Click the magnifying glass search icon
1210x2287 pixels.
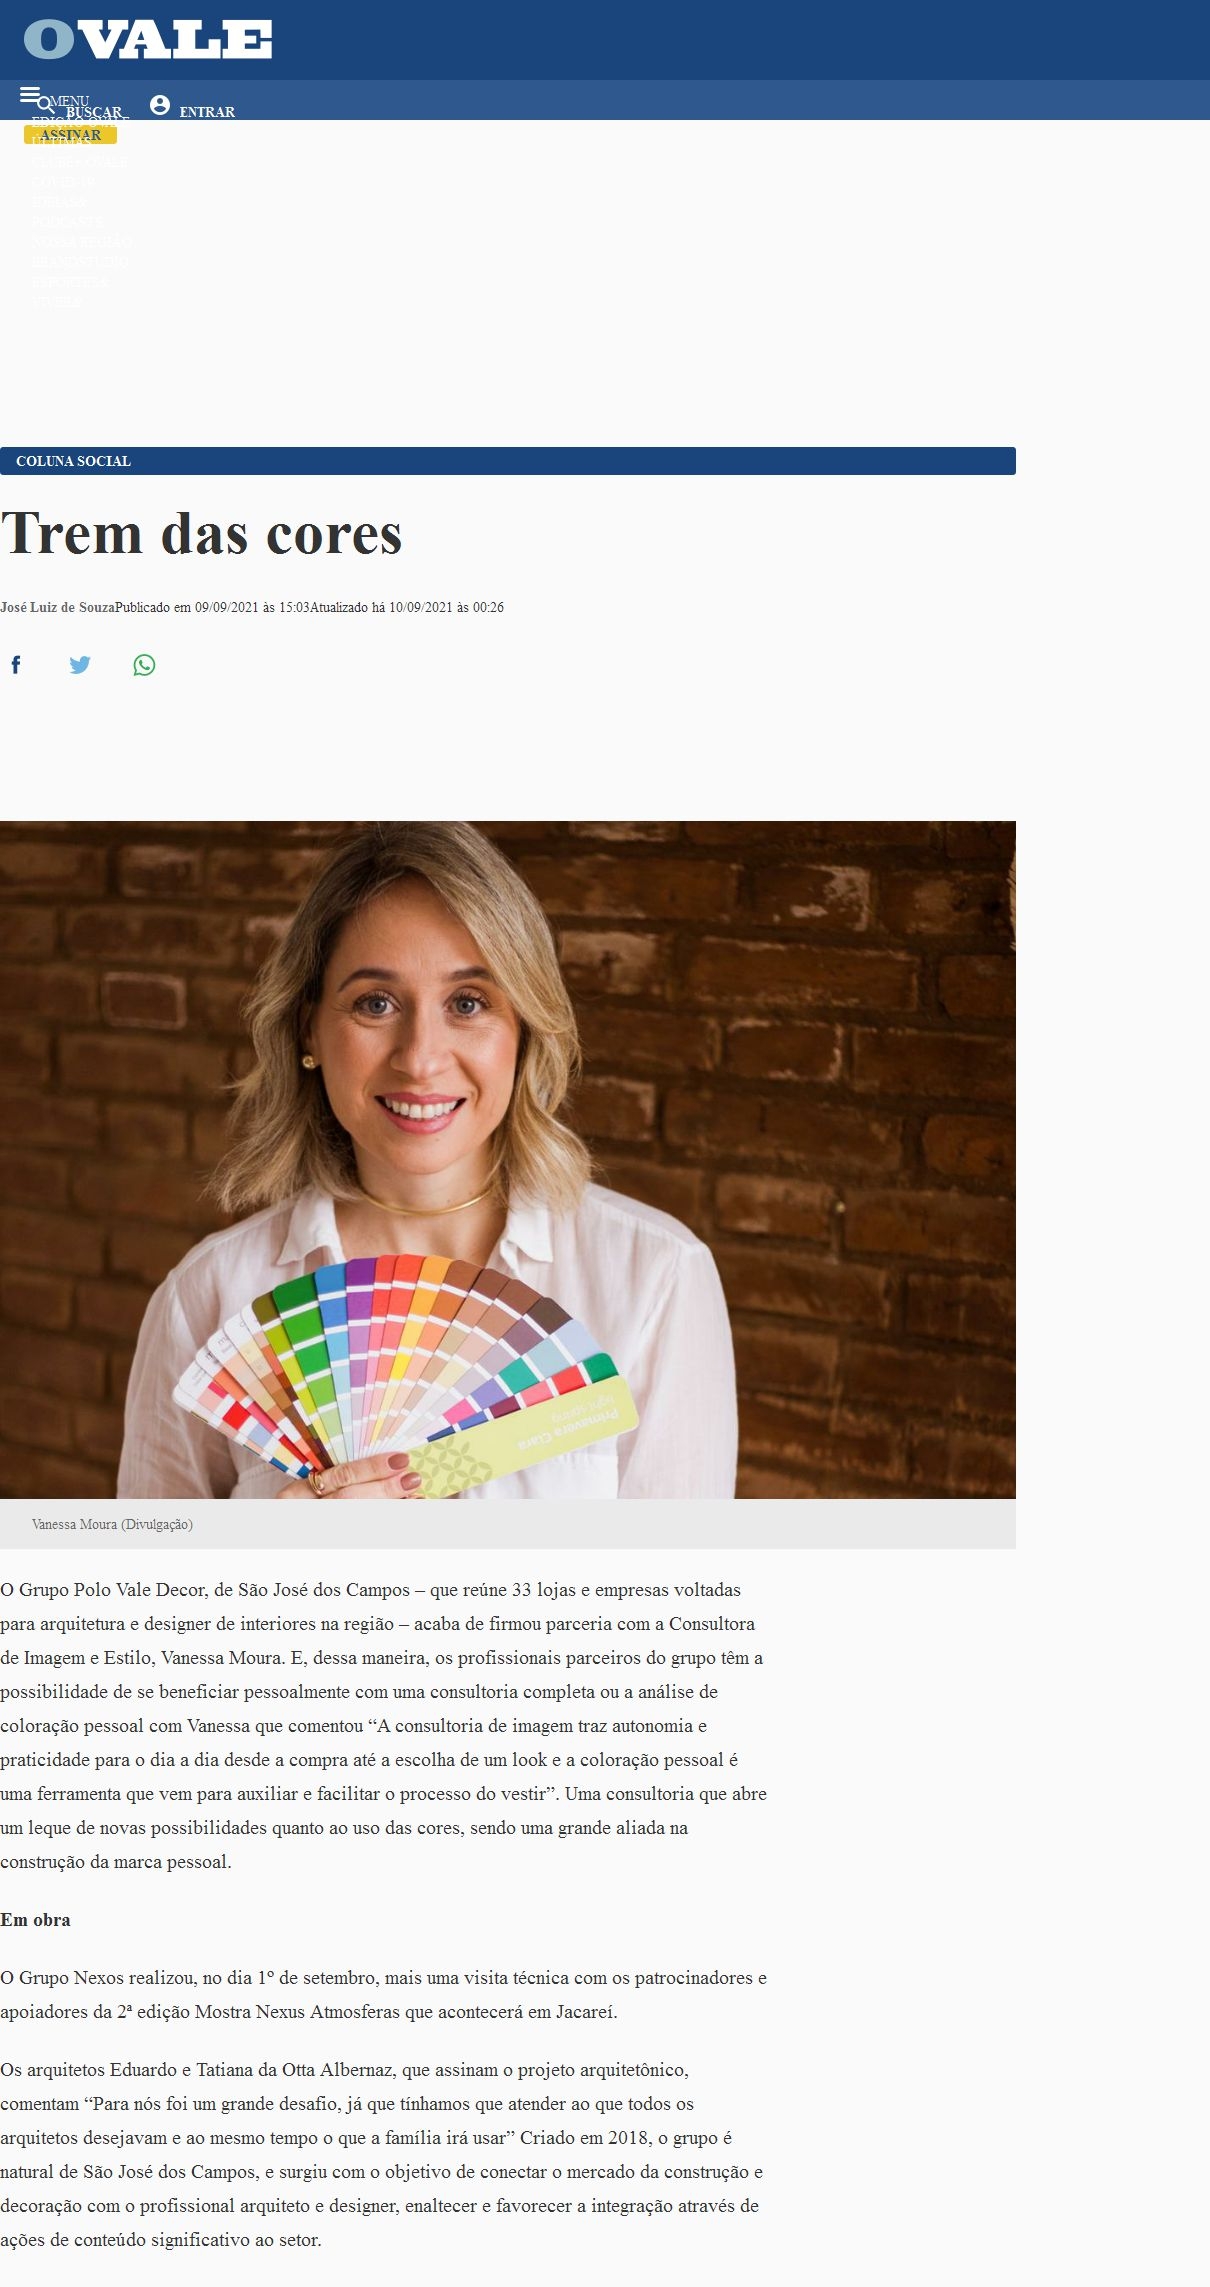tap(47, 105)
